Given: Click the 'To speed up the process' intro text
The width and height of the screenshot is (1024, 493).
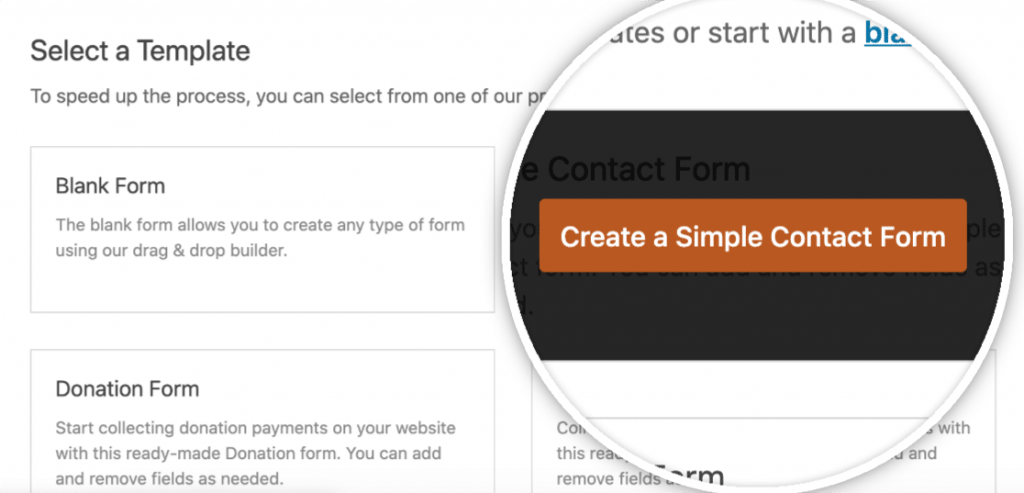Looking at the screenshot, I should 270,97.
